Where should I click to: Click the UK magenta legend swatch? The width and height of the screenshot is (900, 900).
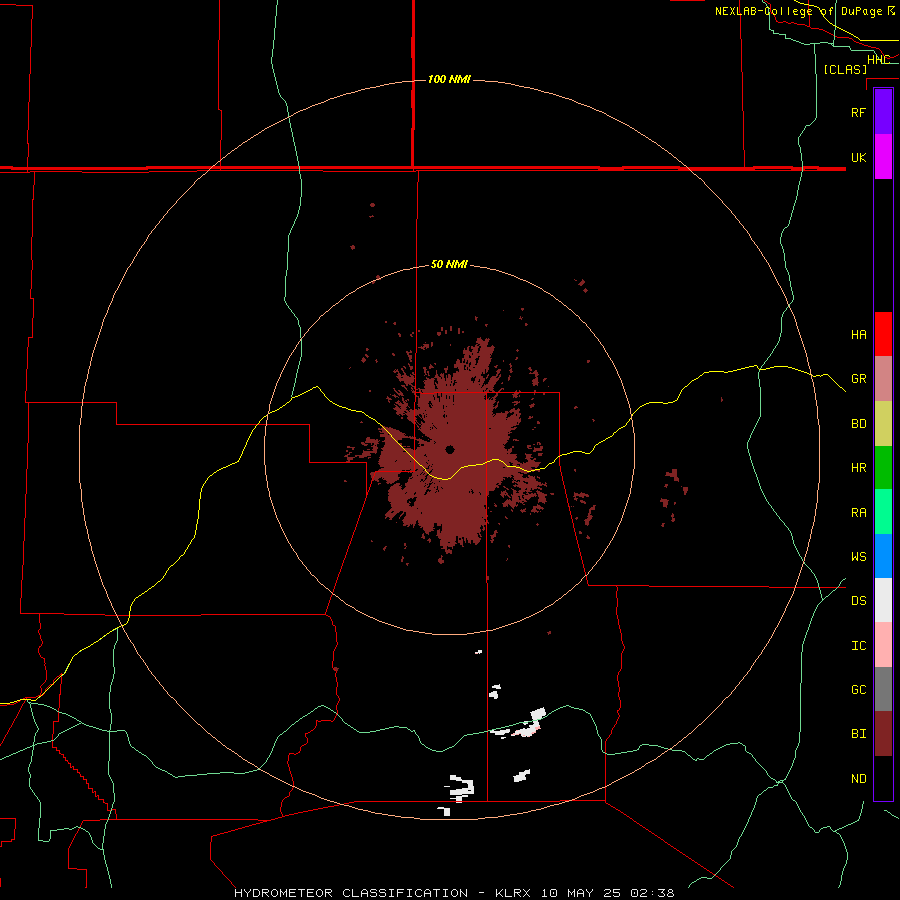[883, 157]
